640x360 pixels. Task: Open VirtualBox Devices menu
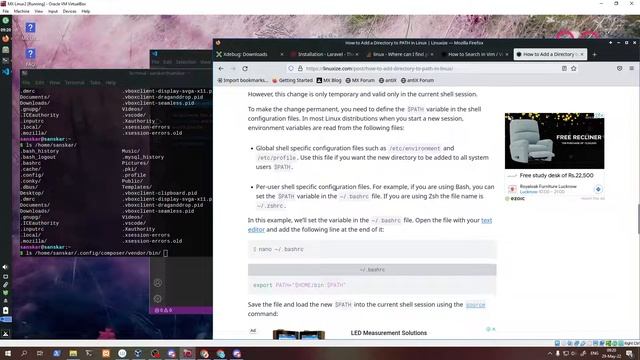(69, 11)
